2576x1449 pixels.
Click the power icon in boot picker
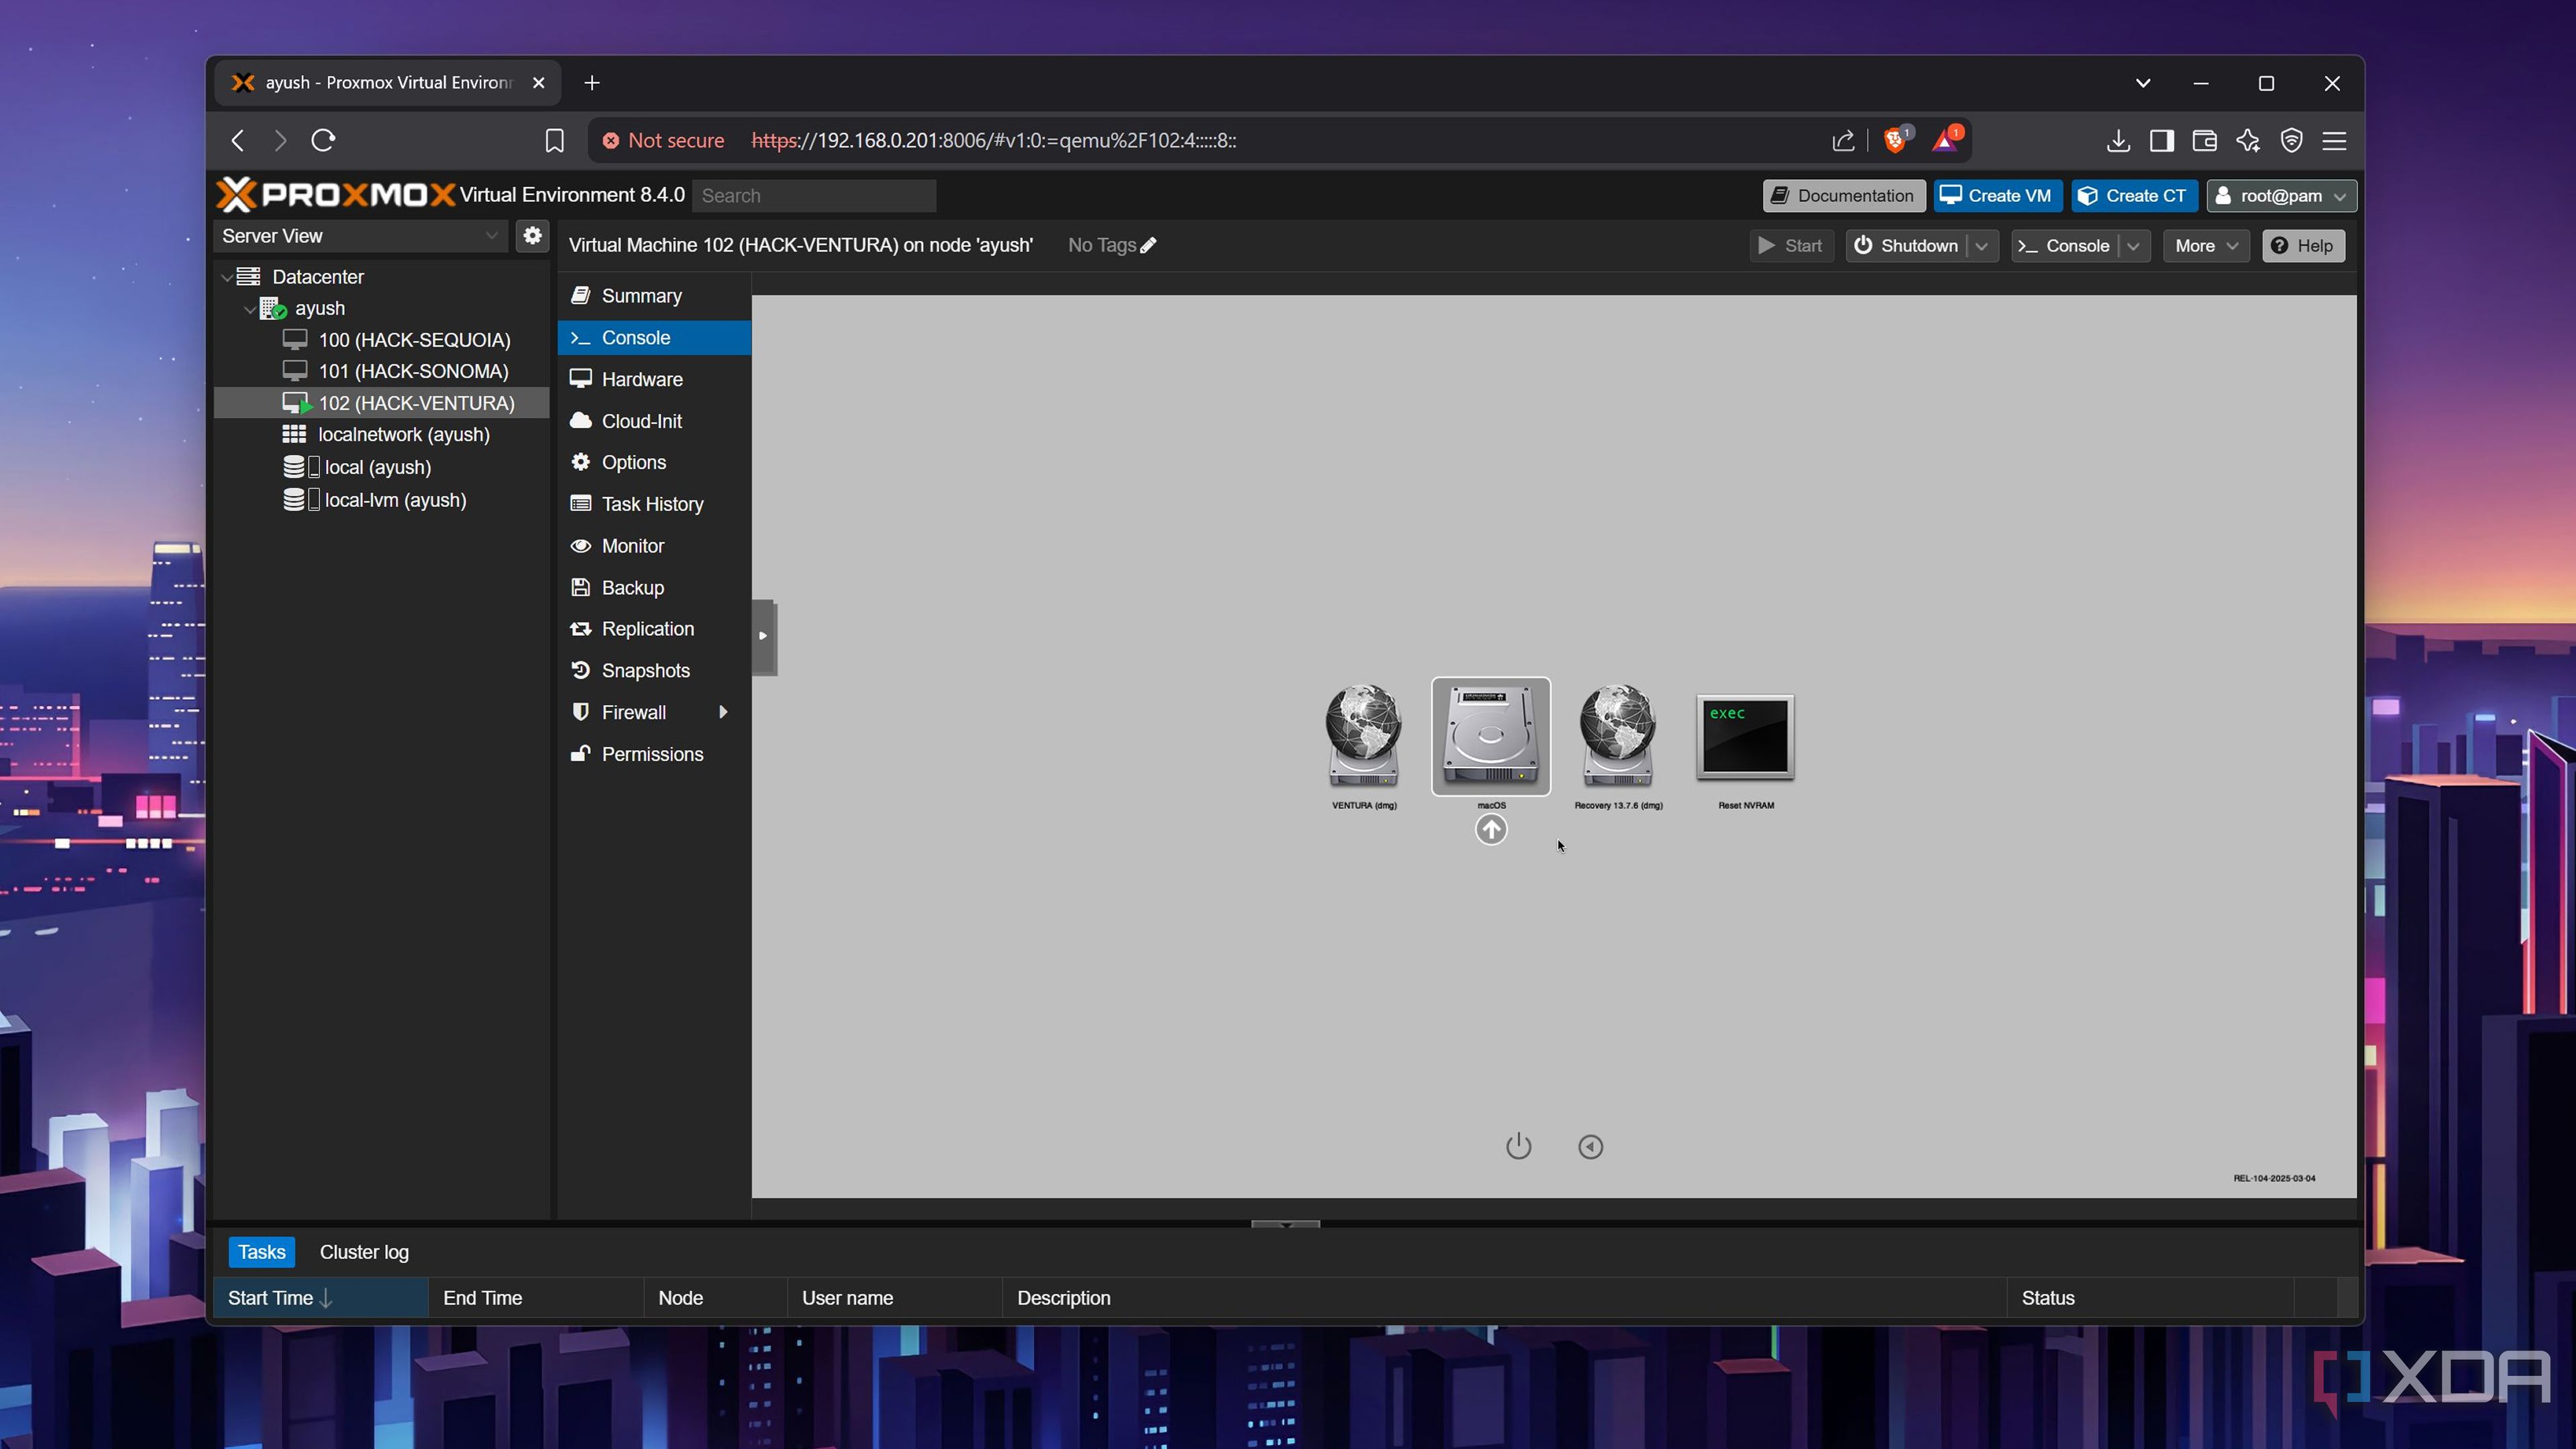pyautogui.click(x=1518, y=1146)
